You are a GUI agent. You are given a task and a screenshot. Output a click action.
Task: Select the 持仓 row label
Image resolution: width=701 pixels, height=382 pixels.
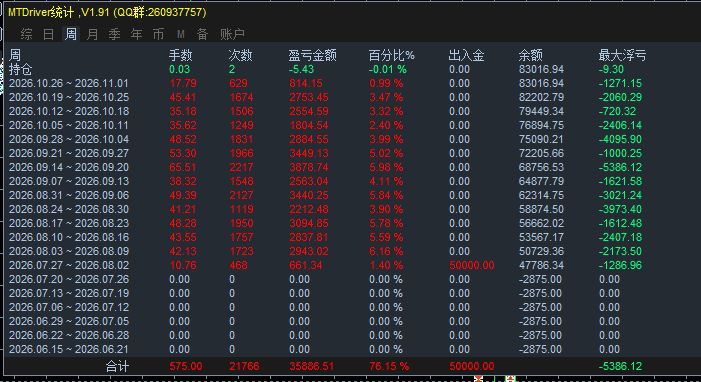(21, 69)
